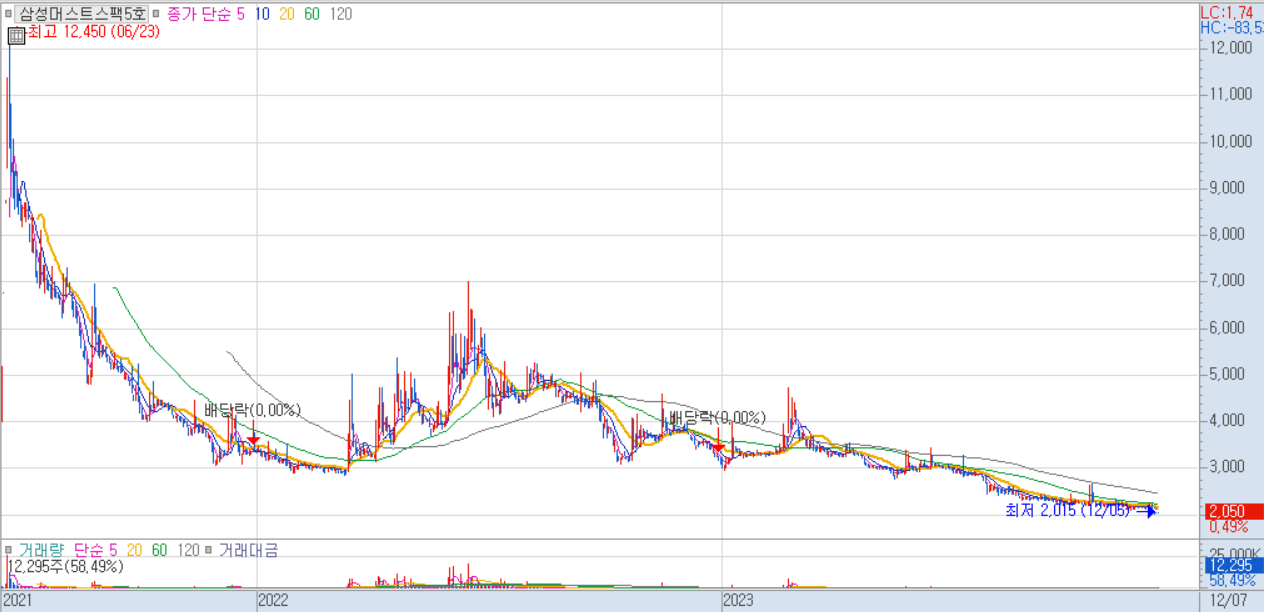The width and height of the screenshot is (1264, 612).
Task: Click the 2022 year label on time axis
Action: pos(274,600)
